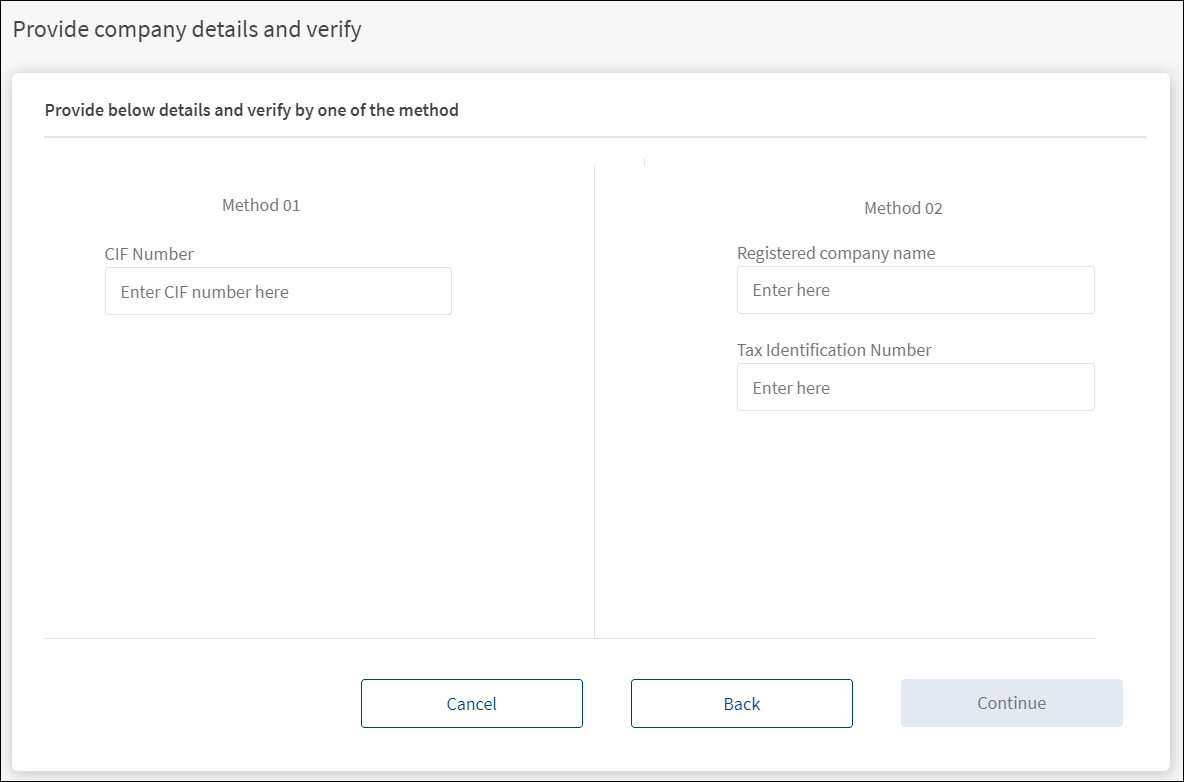This screenshot has height=782, width=1184.
Task: Click the 'CIF Number' field label
Action: 149,254
